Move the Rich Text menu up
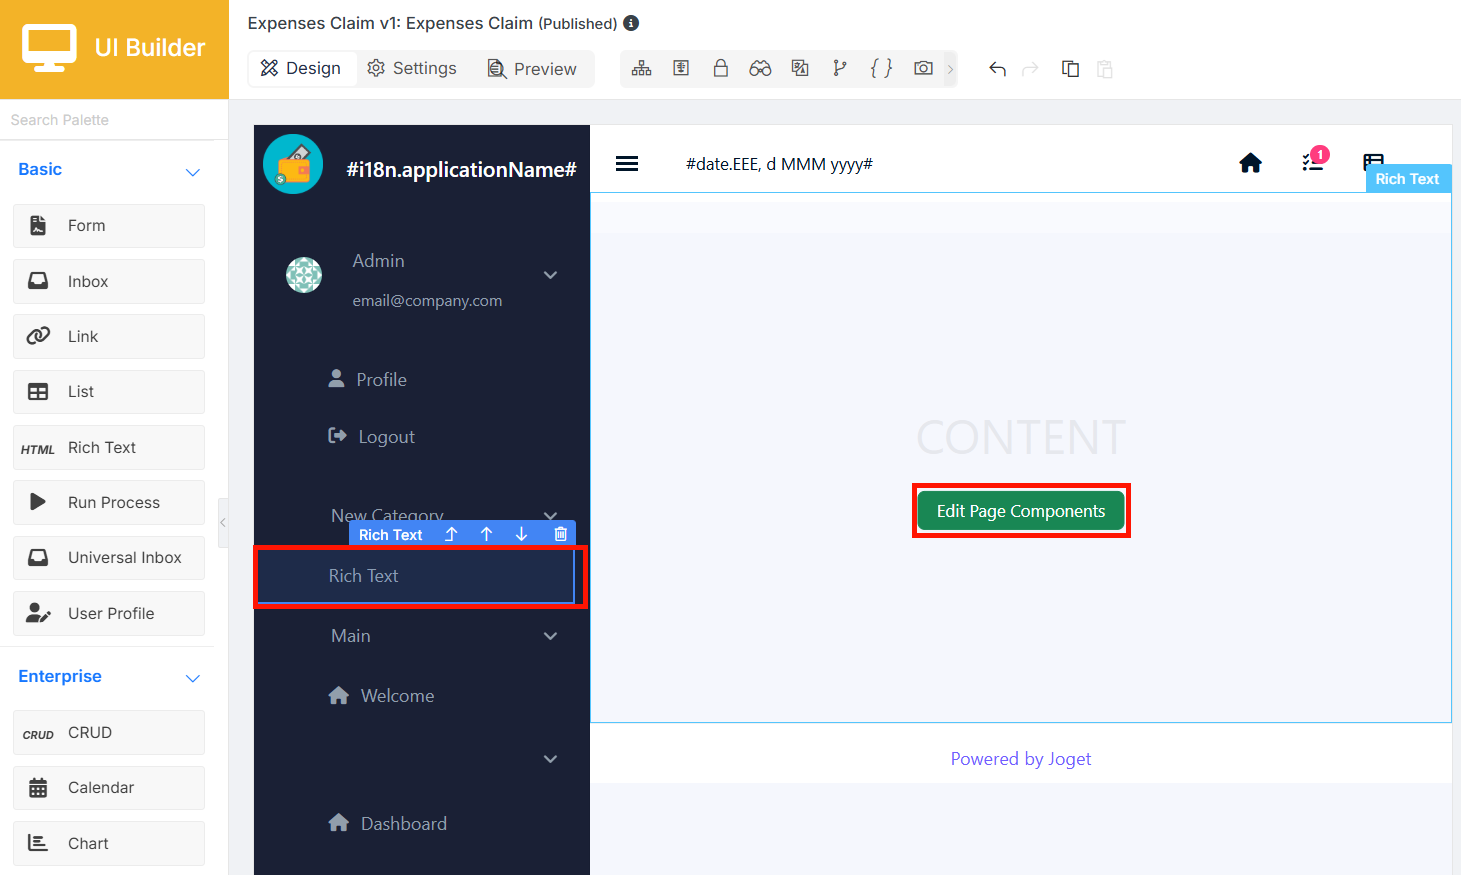The image size is (1461, 875). point(486,534)
